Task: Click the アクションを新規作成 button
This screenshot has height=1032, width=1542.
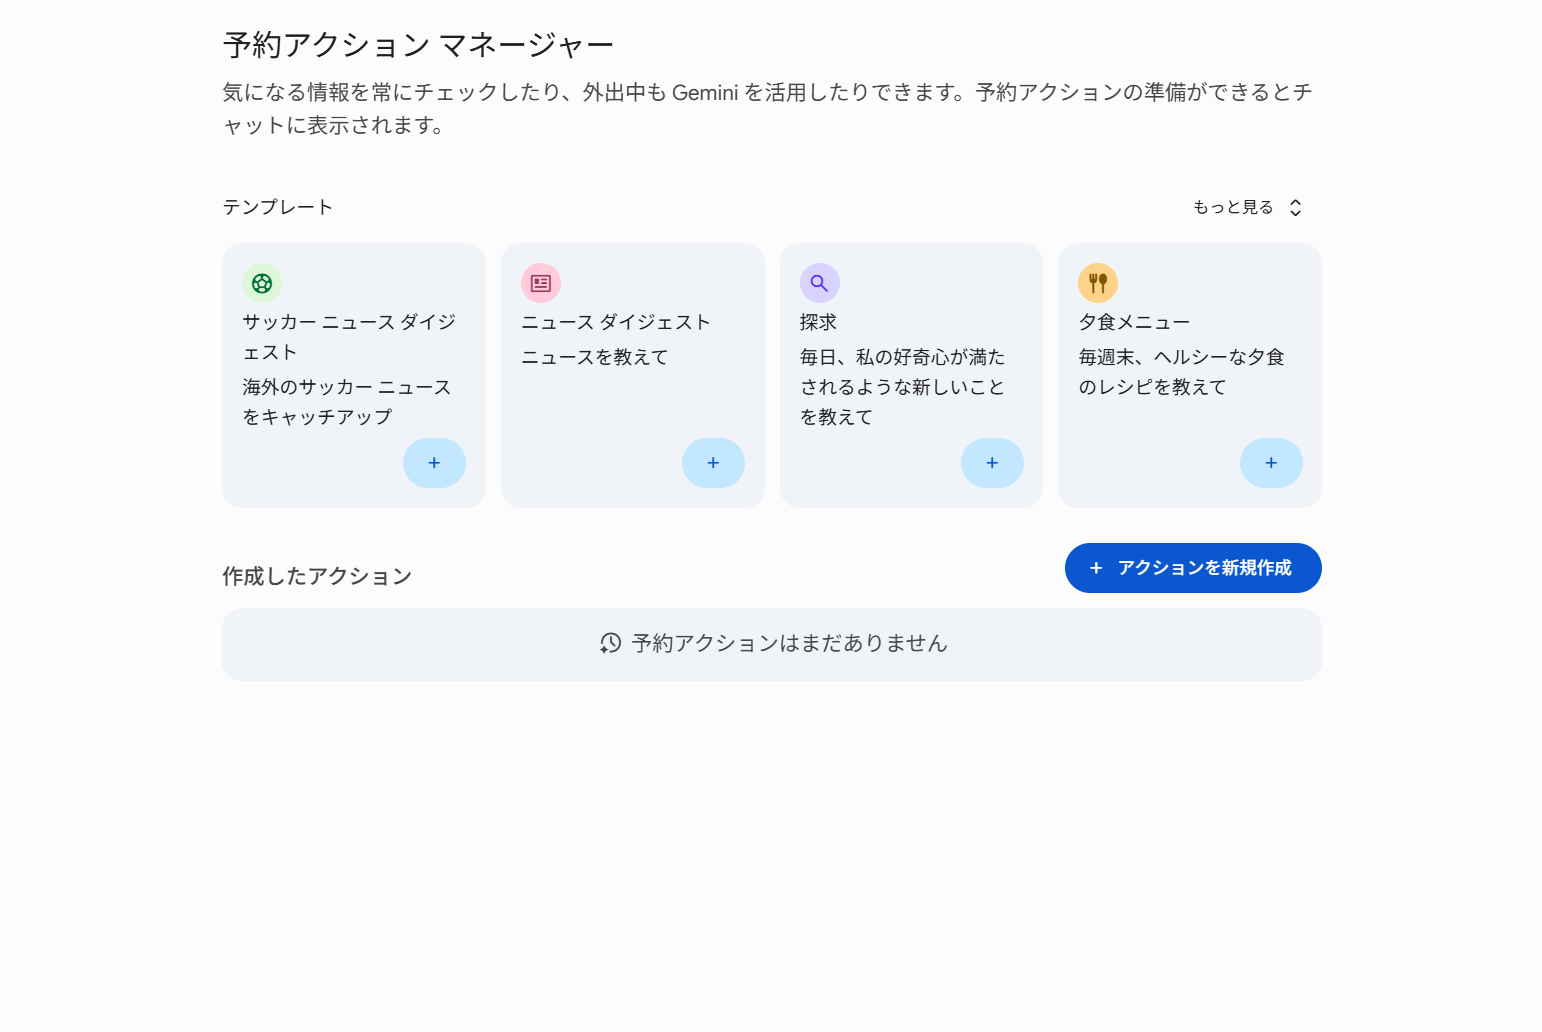Action: click(1193, 568)
